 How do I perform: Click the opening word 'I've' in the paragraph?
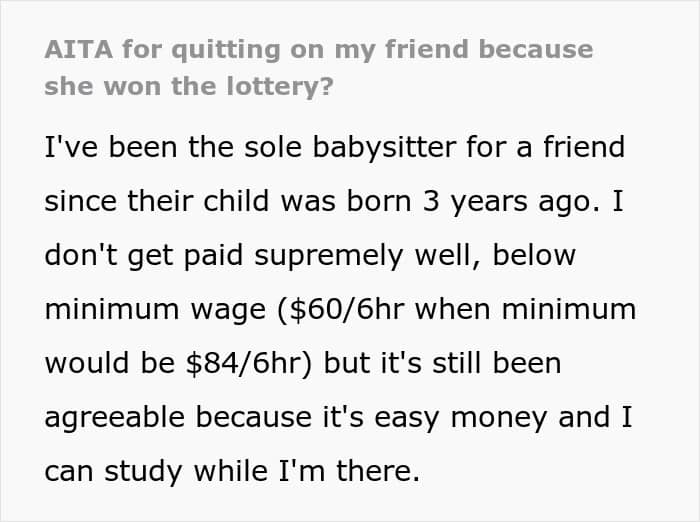[71, 147]
